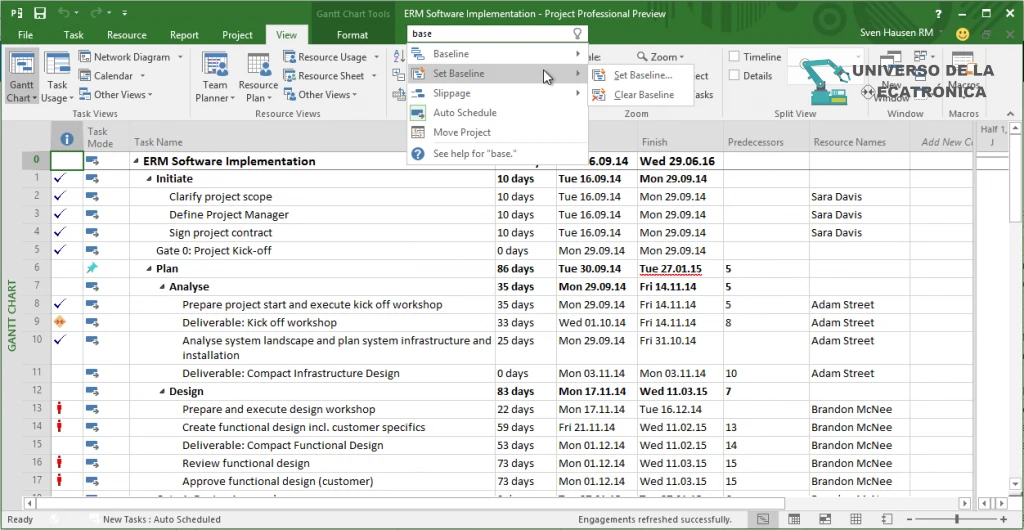This screenshot has width=1024, height=530.
Task: Click completed checkmark on row 8
Action: (x=60, y=304)
